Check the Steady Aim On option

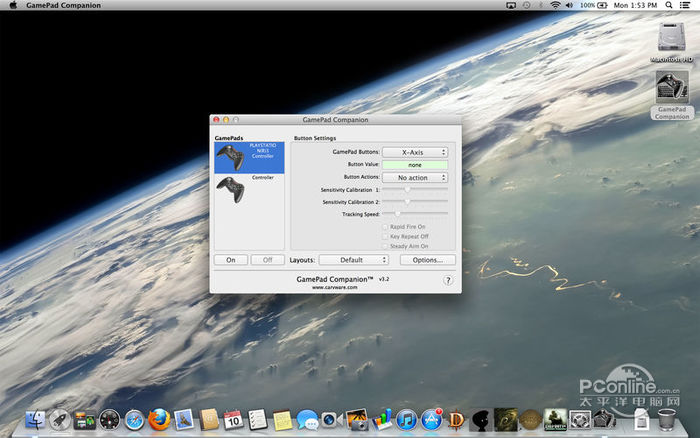(385, 246)
